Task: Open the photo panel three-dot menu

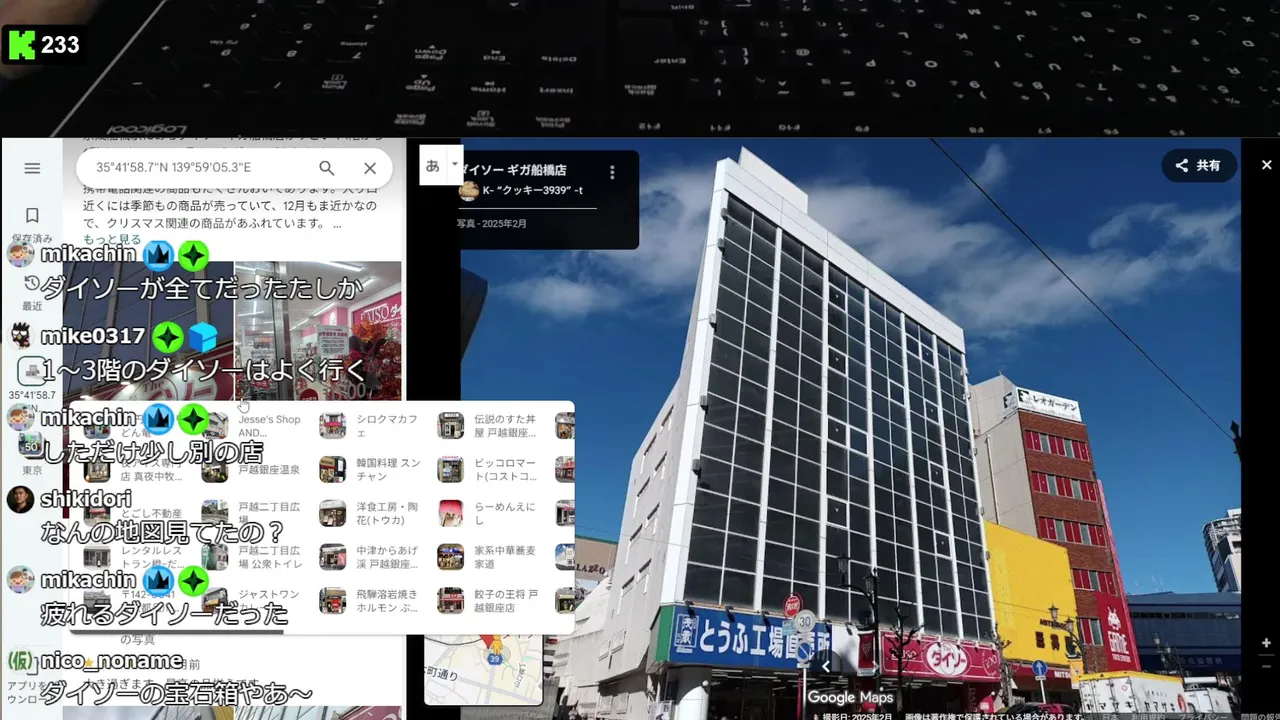Action: 612,172
